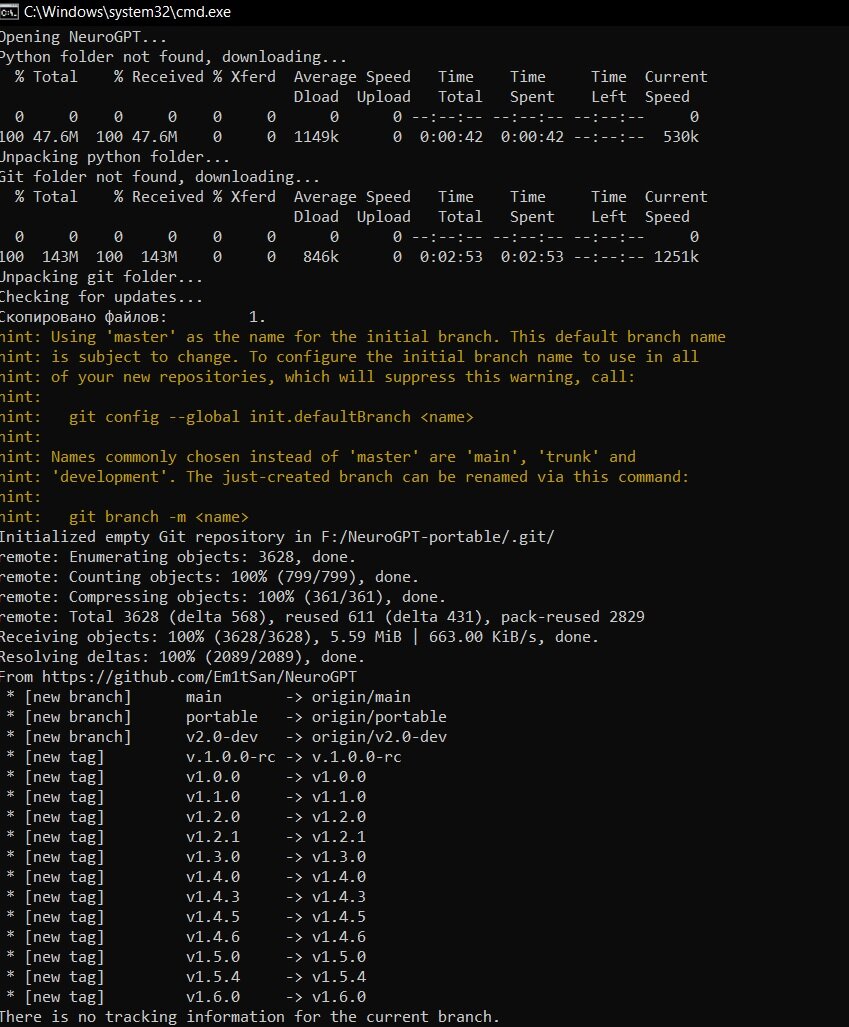Click 'Checking for updates...' line
The image size is (849, 1027).
(x=102, y=297)
